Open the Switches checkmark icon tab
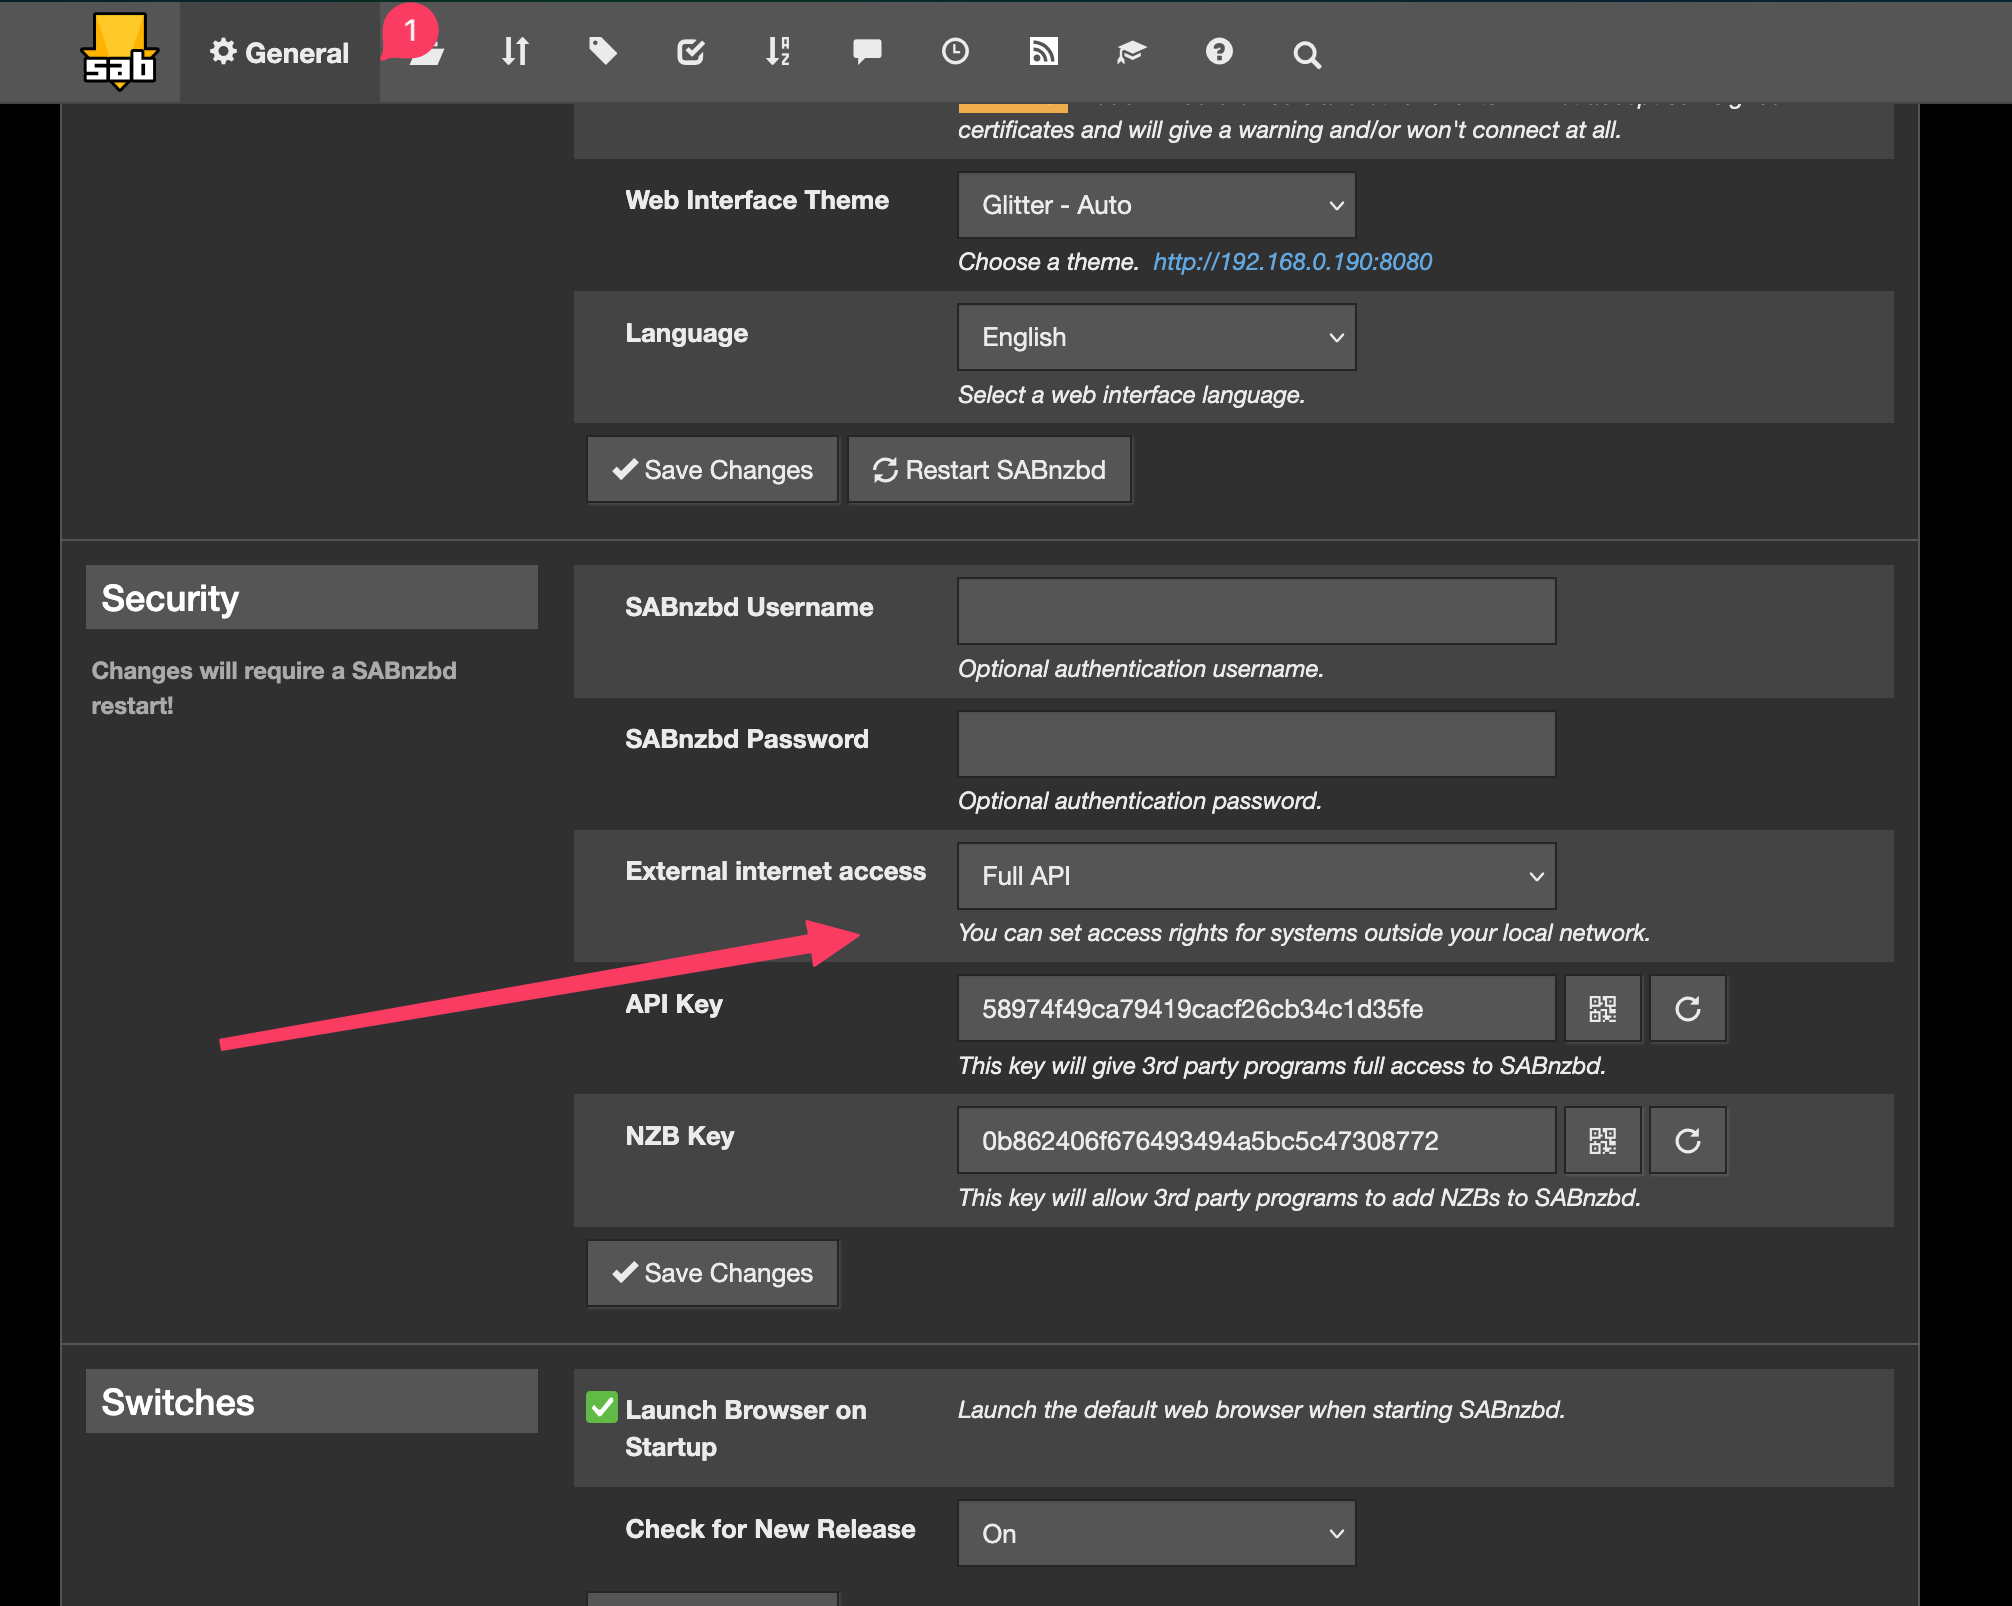2012x1606 pixels. [690, 52]
